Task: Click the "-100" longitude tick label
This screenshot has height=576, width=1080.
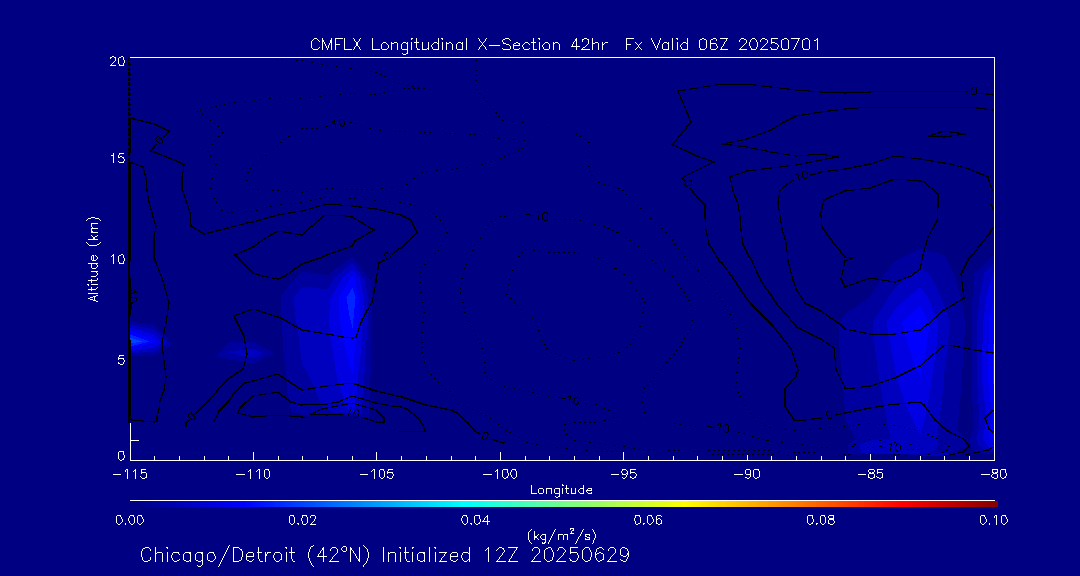Action: (x=500, y=475)
